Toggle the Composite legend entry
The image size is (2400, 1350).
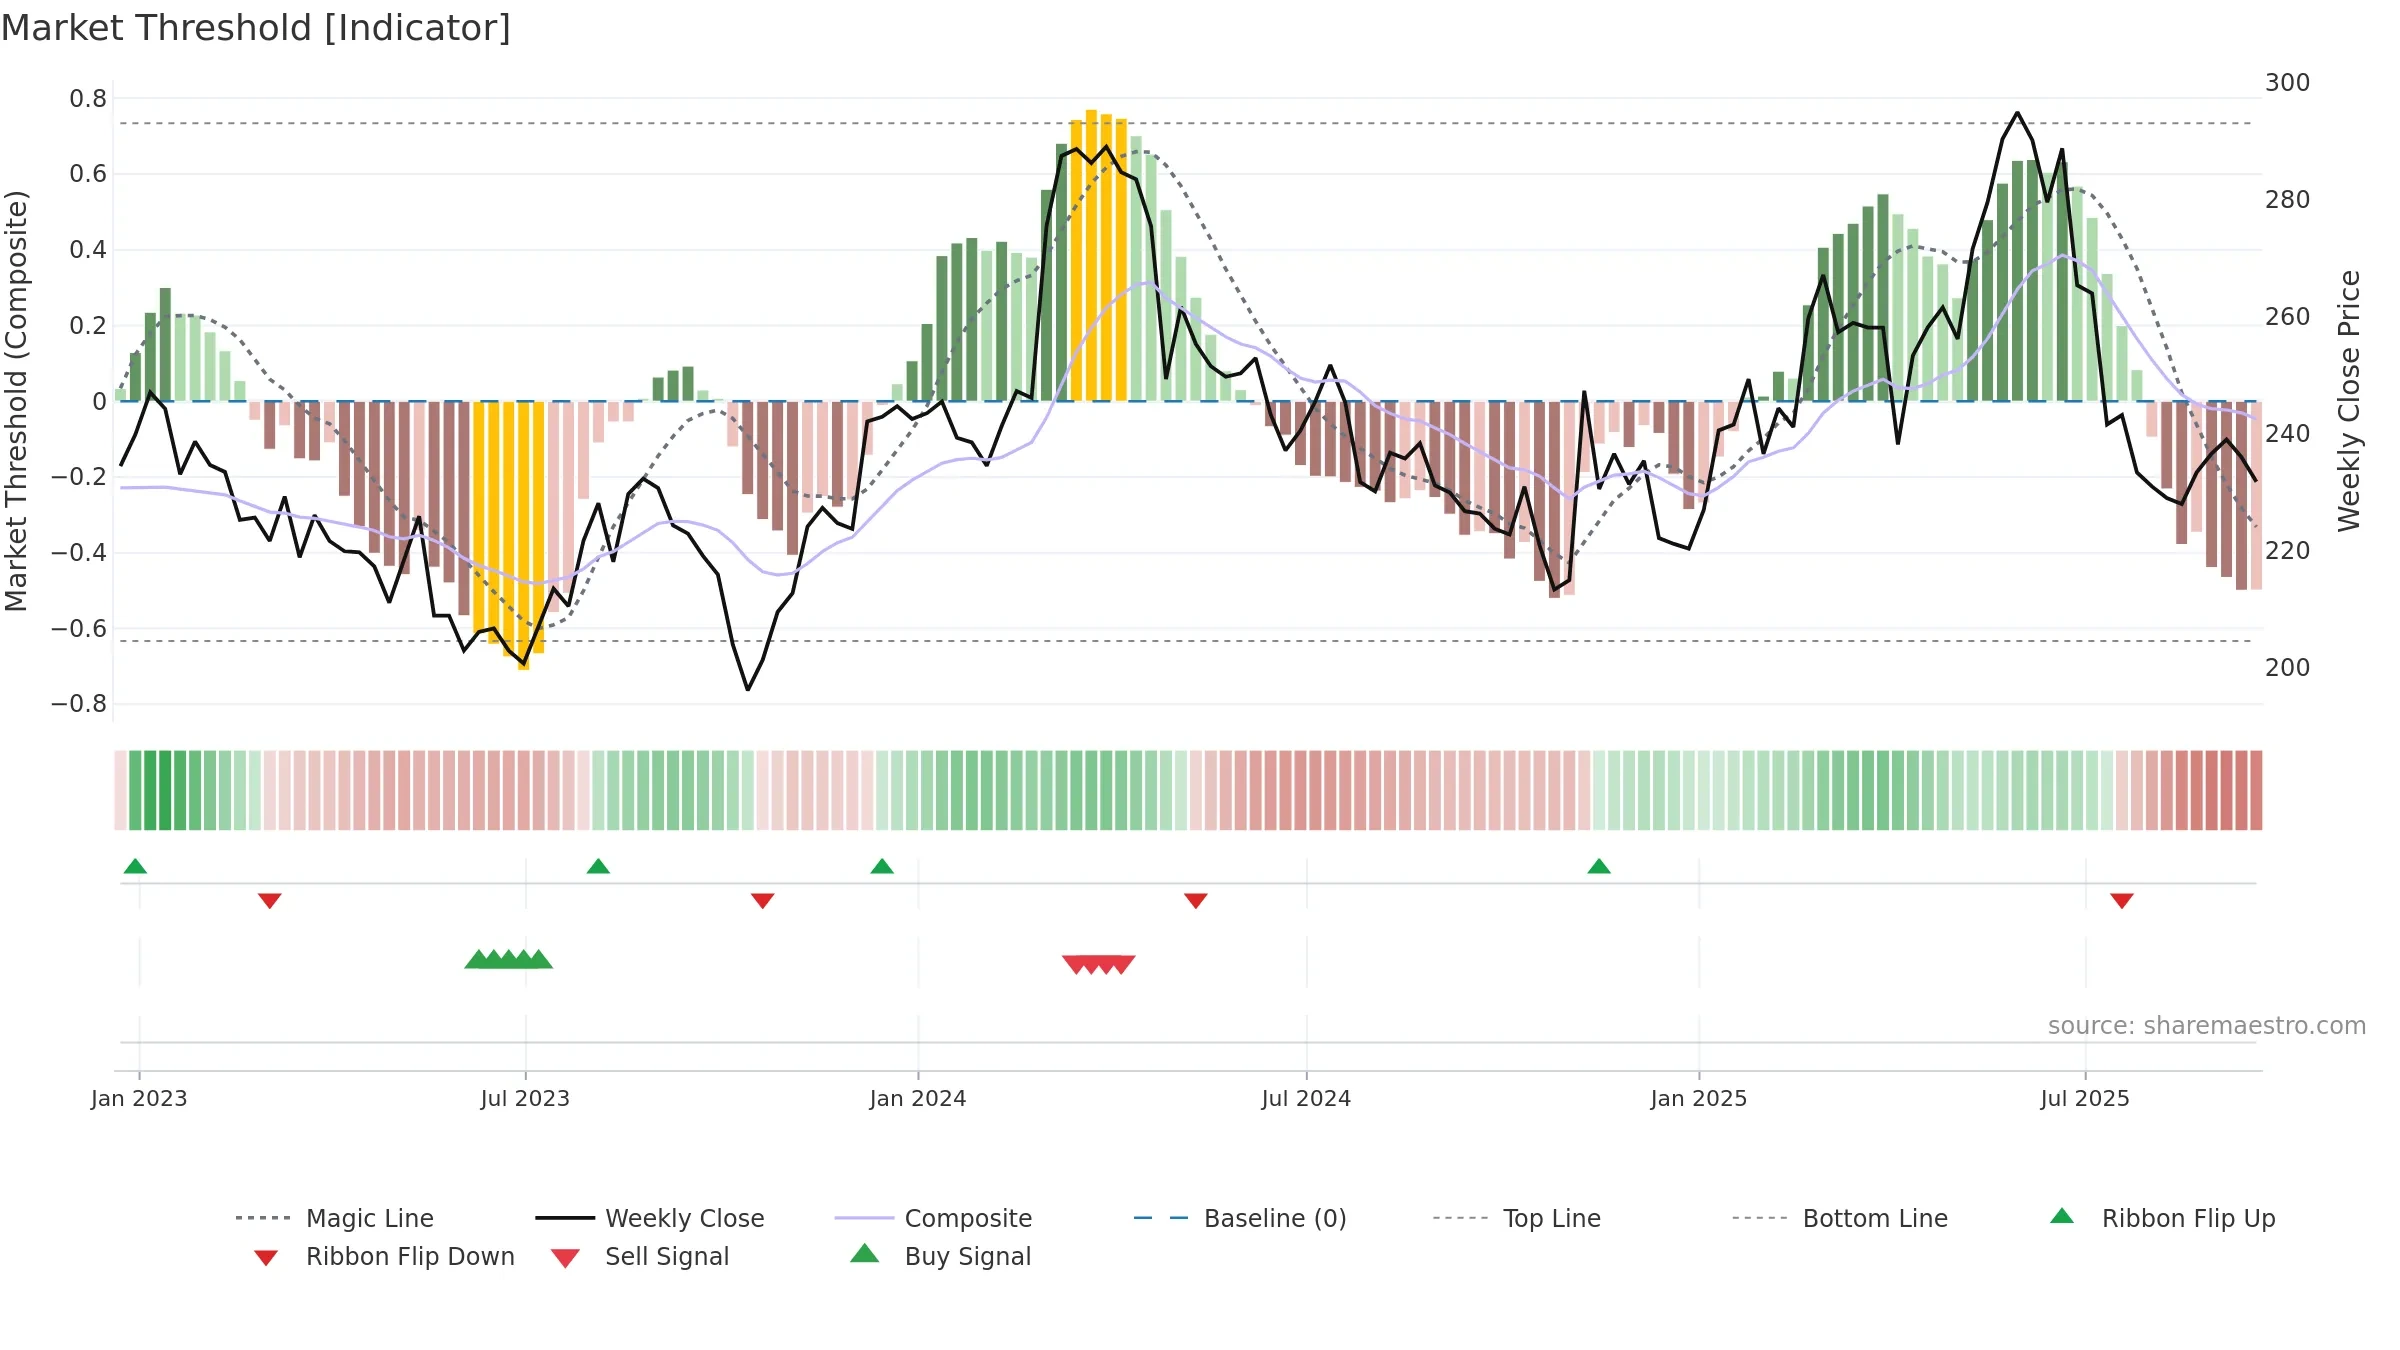click(934, 1218)
